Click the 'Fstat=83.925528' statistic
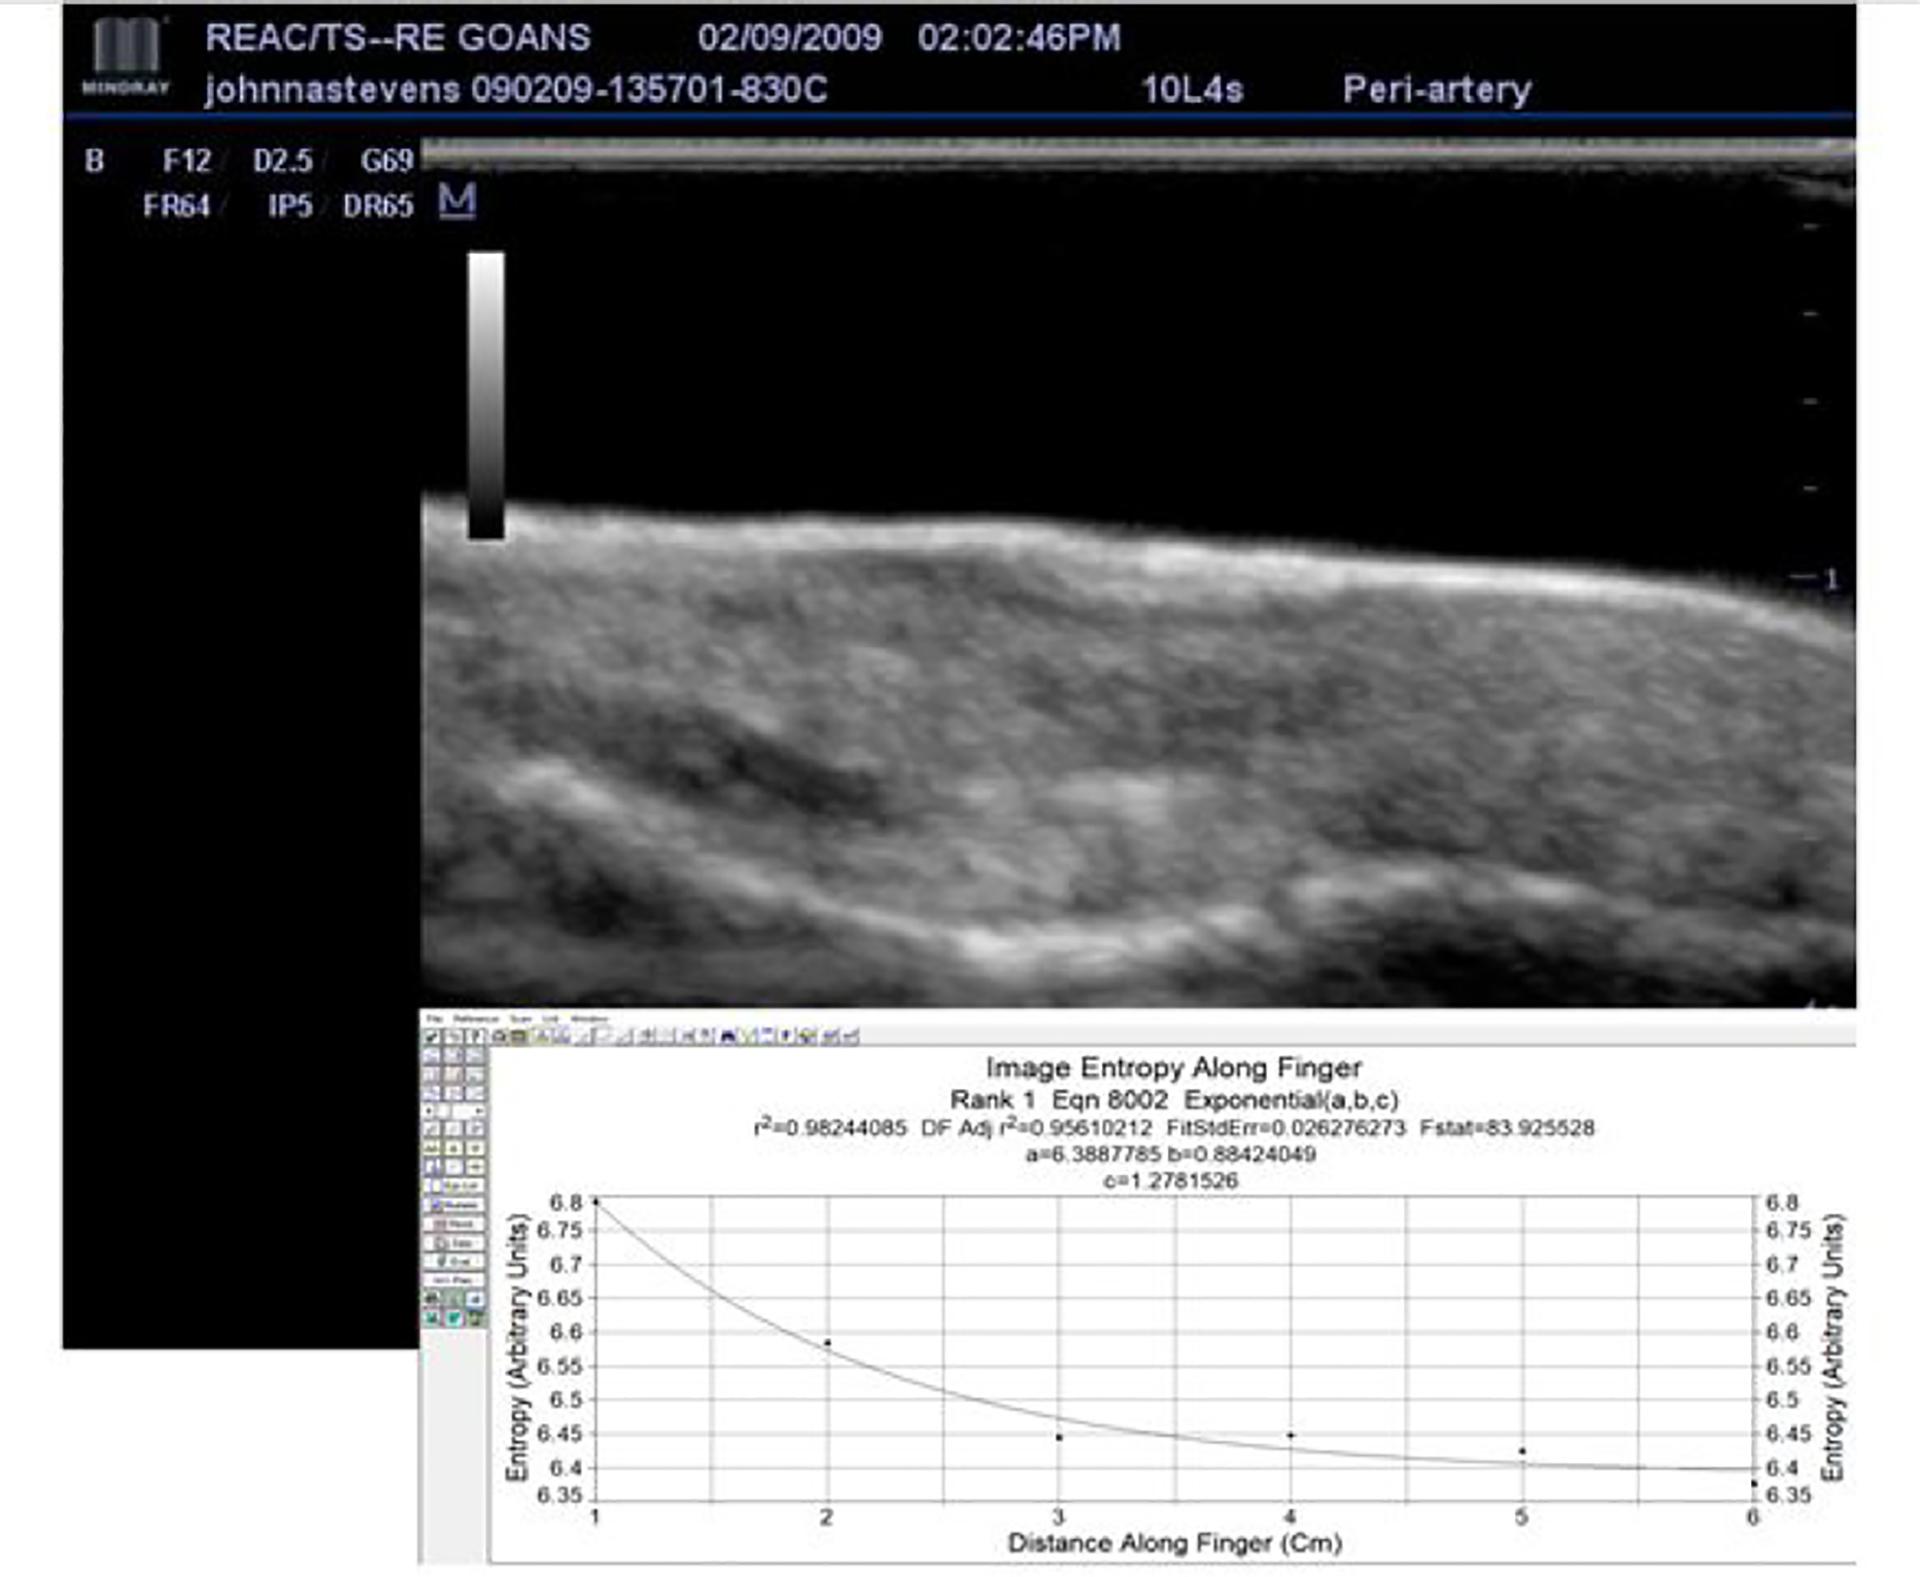 pyautogui.click(x=1507, y=1128)
